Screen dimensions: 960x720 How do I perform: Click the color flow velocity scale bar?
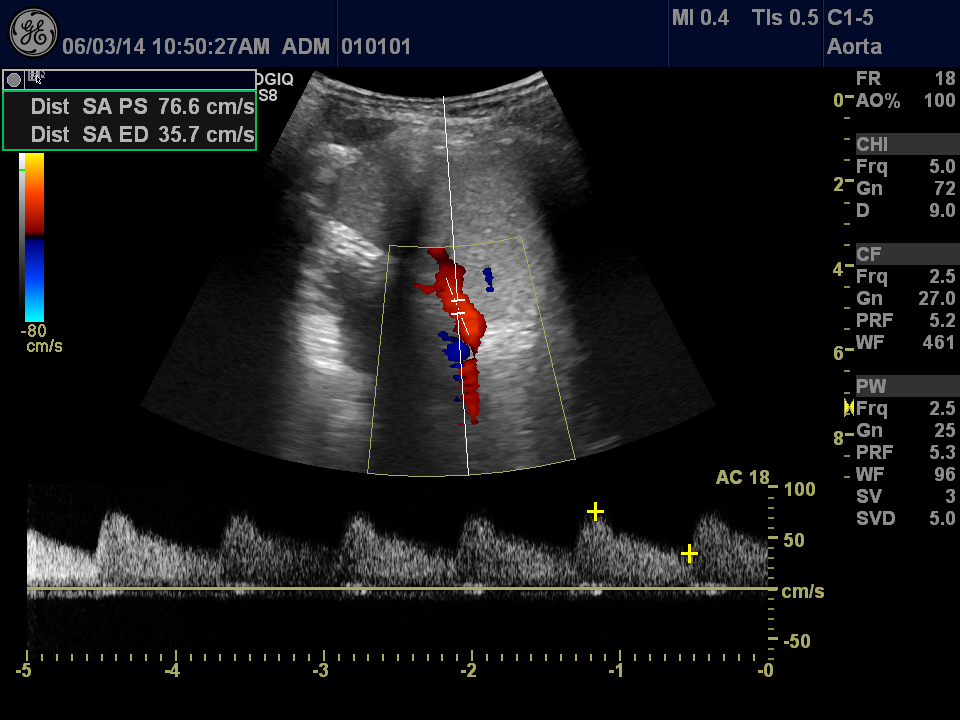pyautogui.click(x=34, y=237)
